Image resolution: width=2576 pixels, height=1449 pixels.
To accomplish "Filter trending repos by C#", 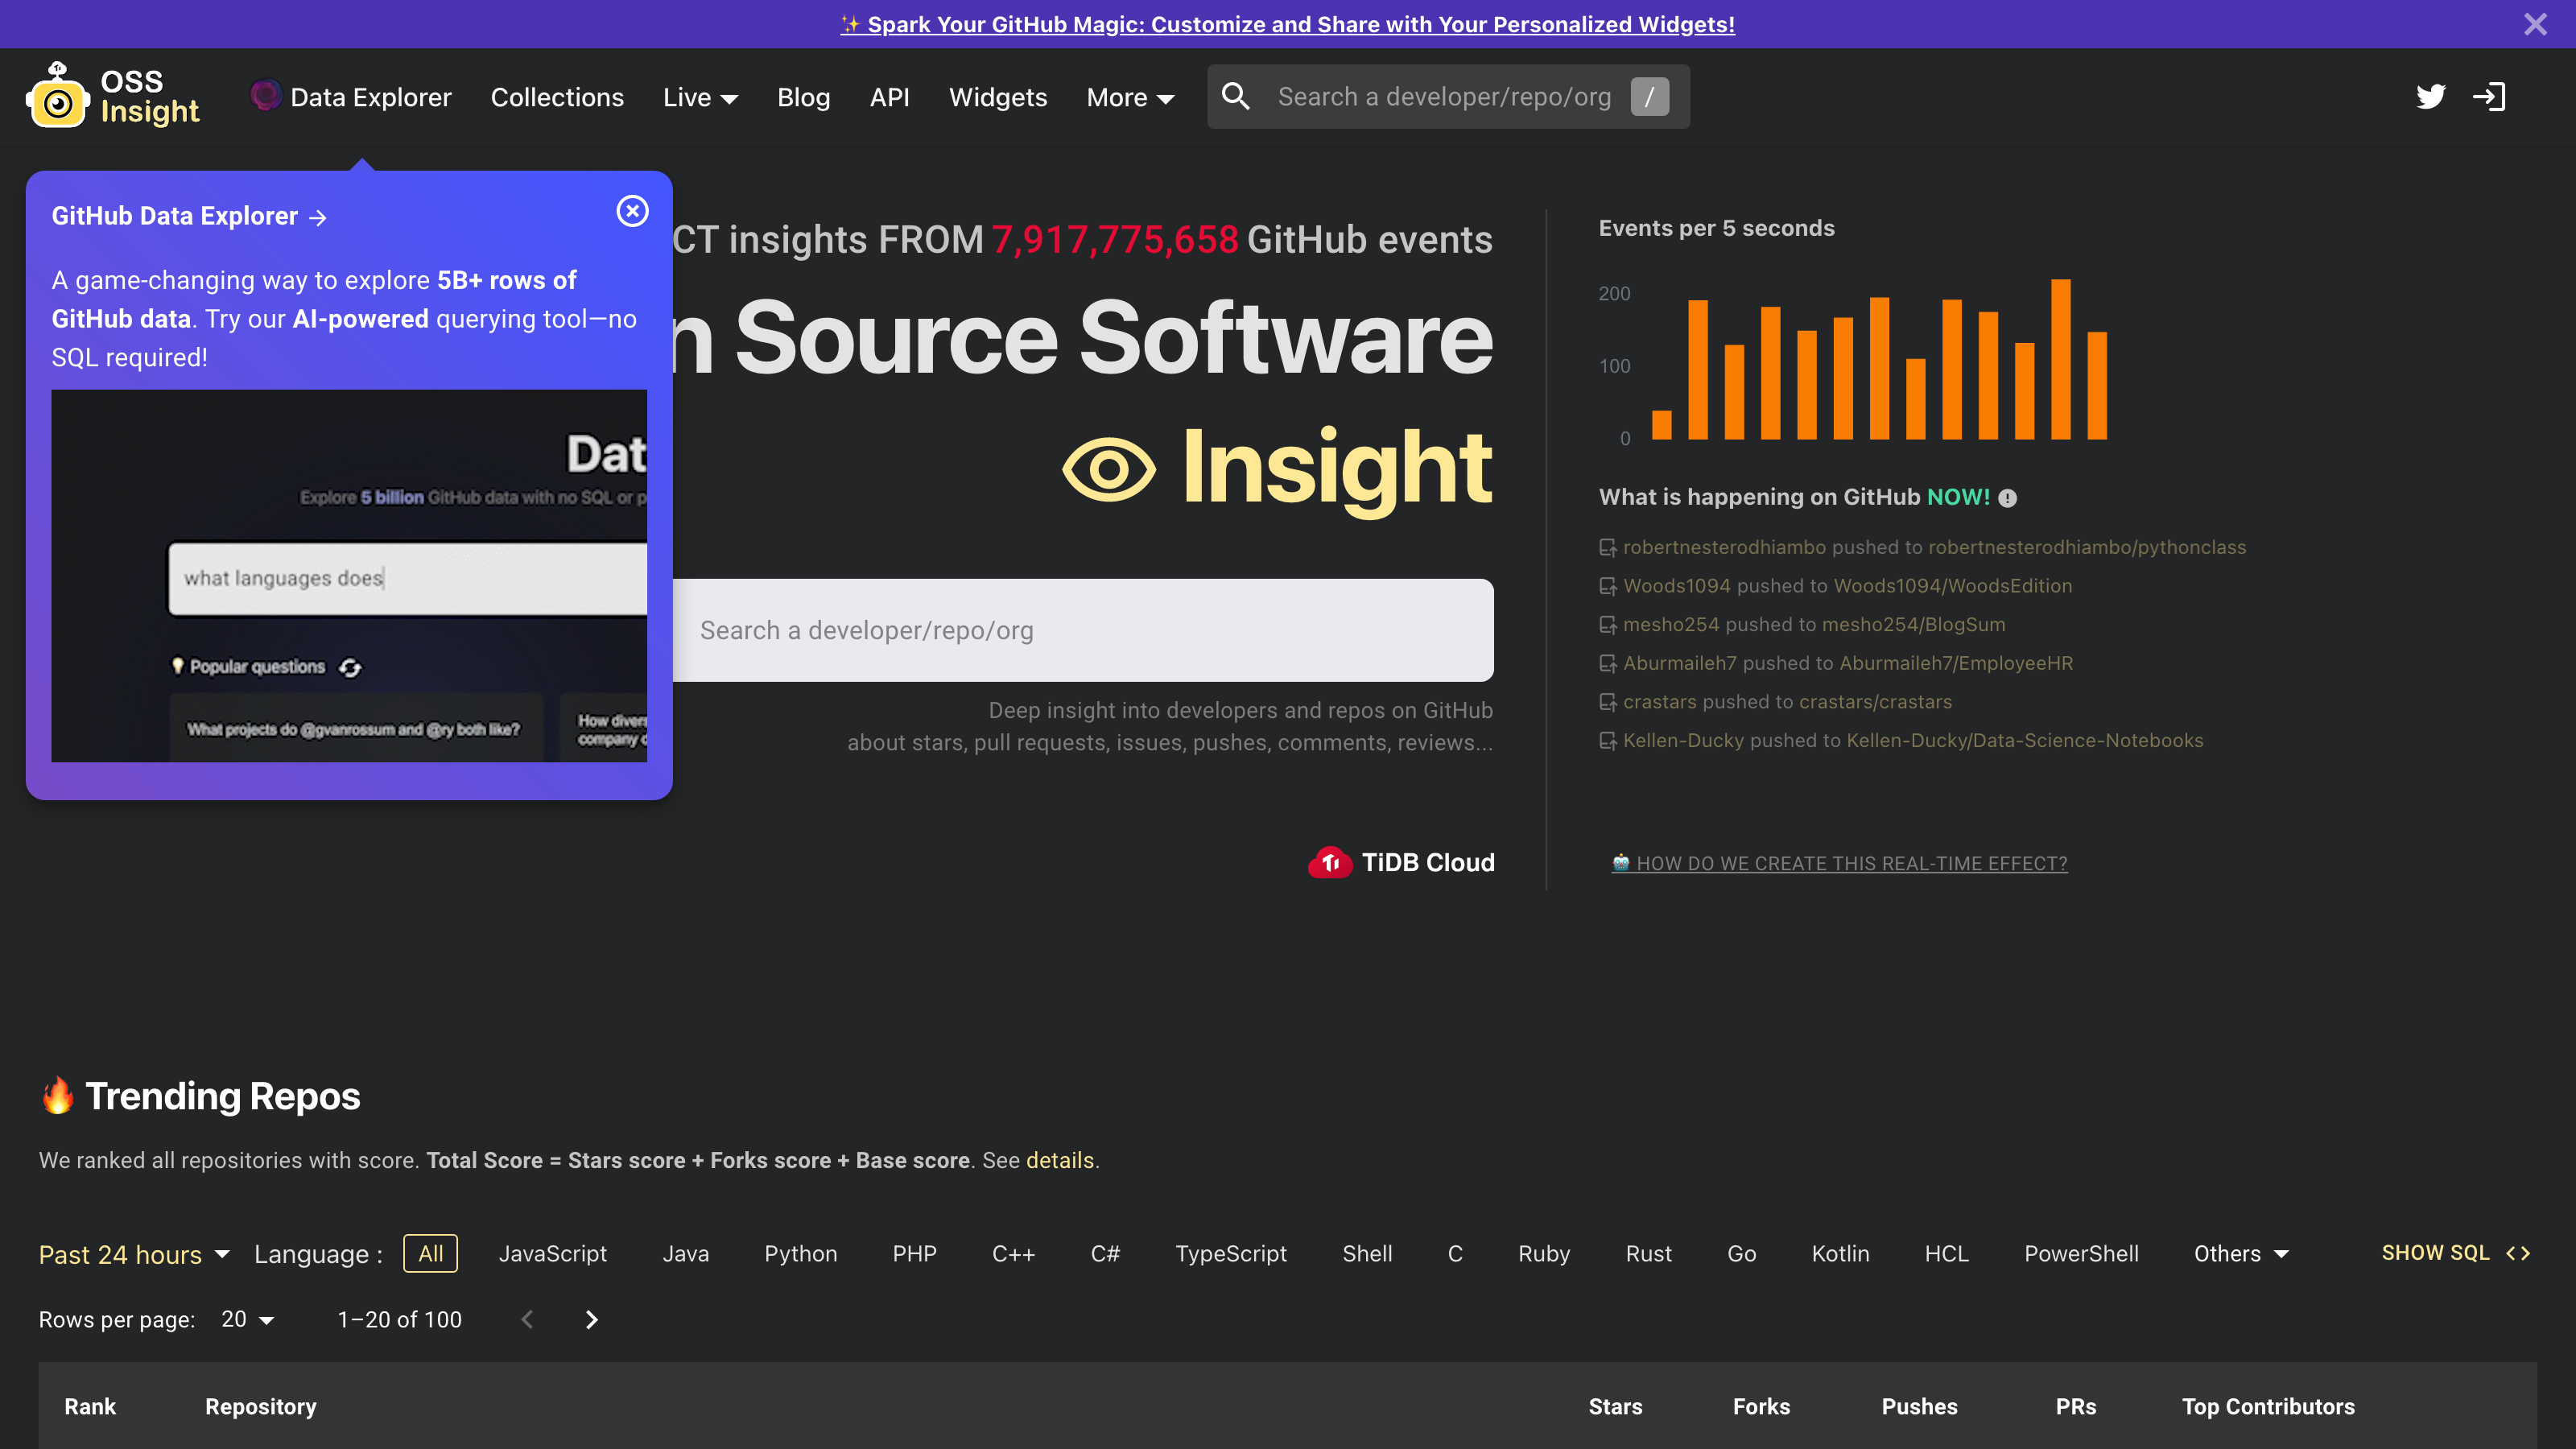I will click(x=1105, y=1254).
